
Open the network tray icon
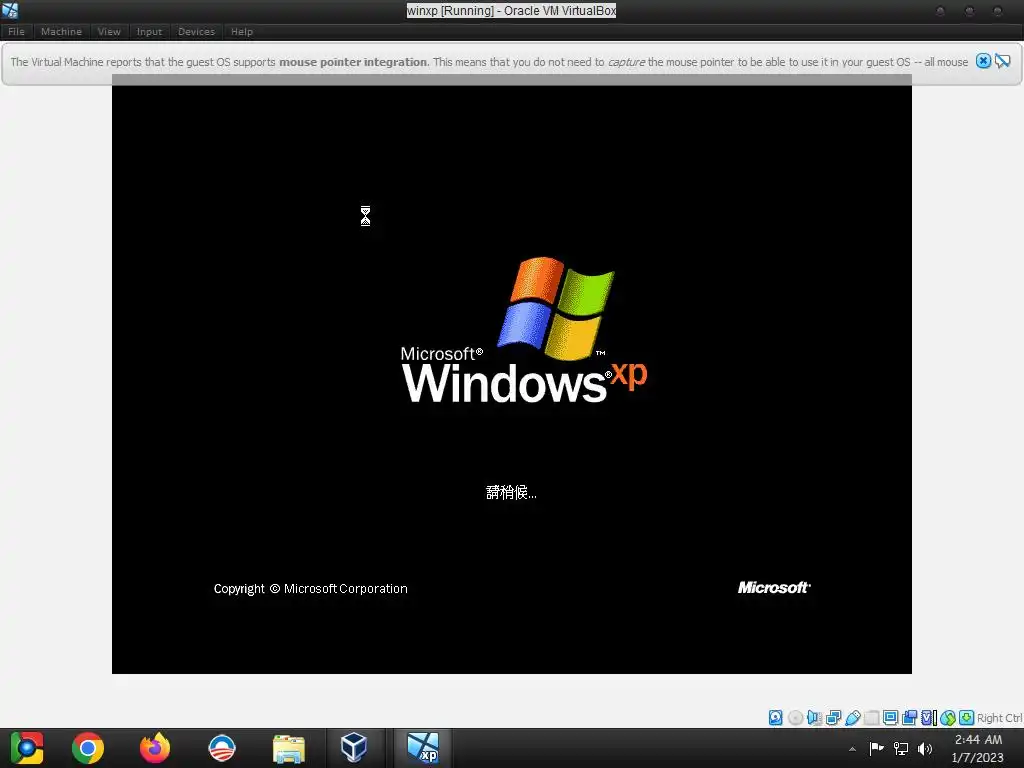[x=901, y=748]
